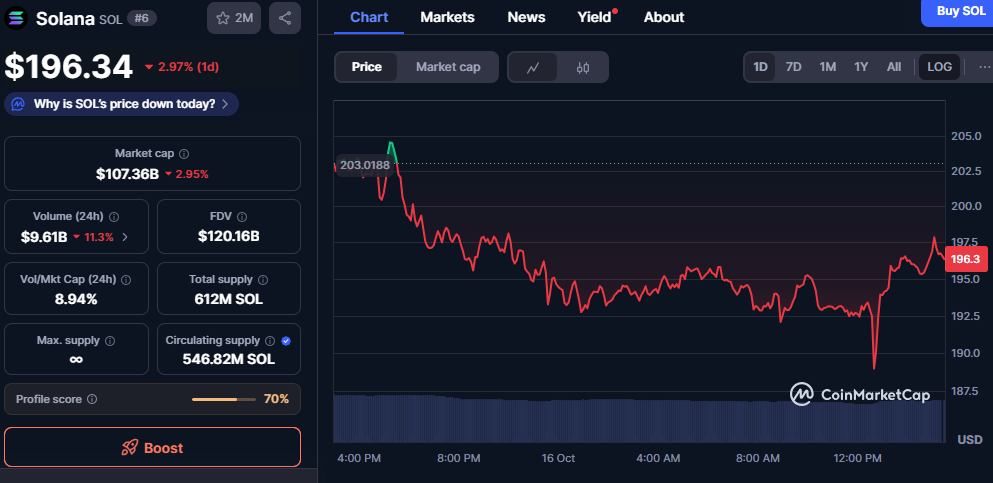
Task: Click the 203.0188 price marker label
Action: pyautogui.click(x=364, y=165)
